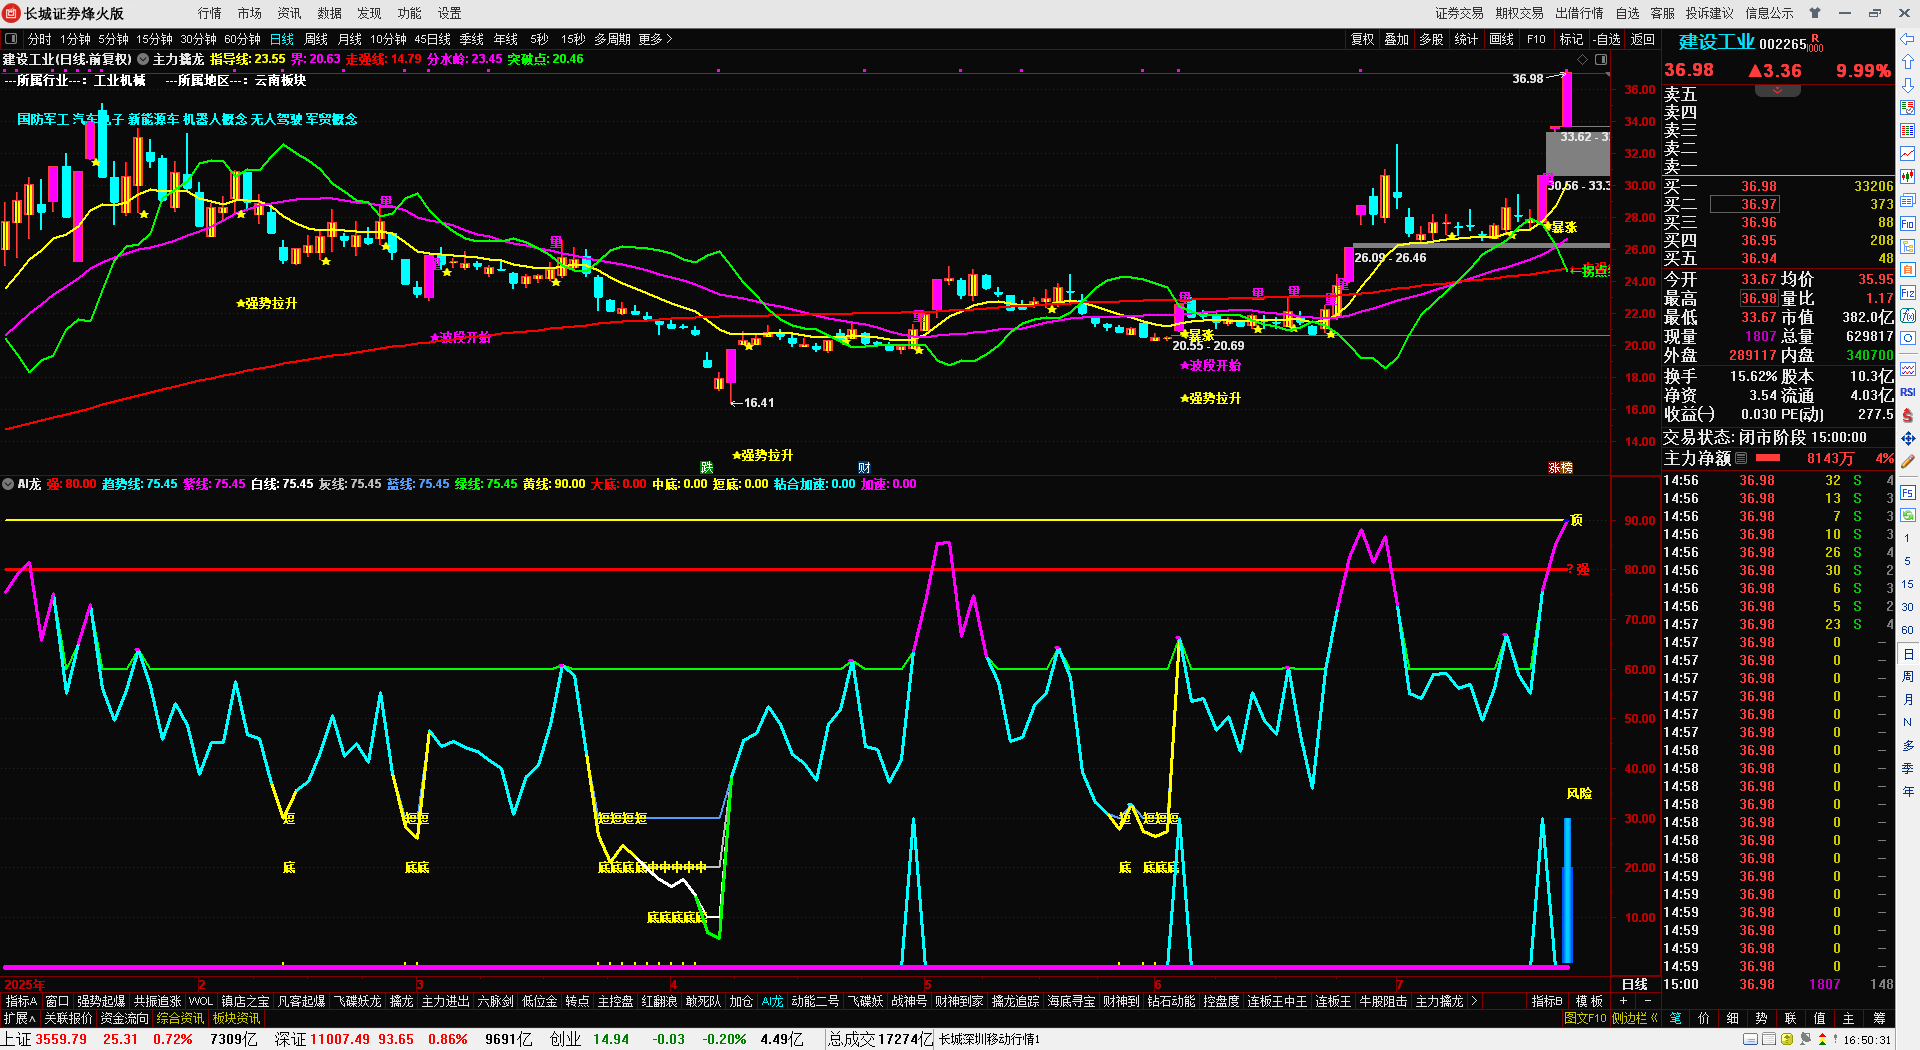This screenshot has height=1050, width=1920.
Task: Click the 画线 drawing button
Action: (x=1502, y=39)
